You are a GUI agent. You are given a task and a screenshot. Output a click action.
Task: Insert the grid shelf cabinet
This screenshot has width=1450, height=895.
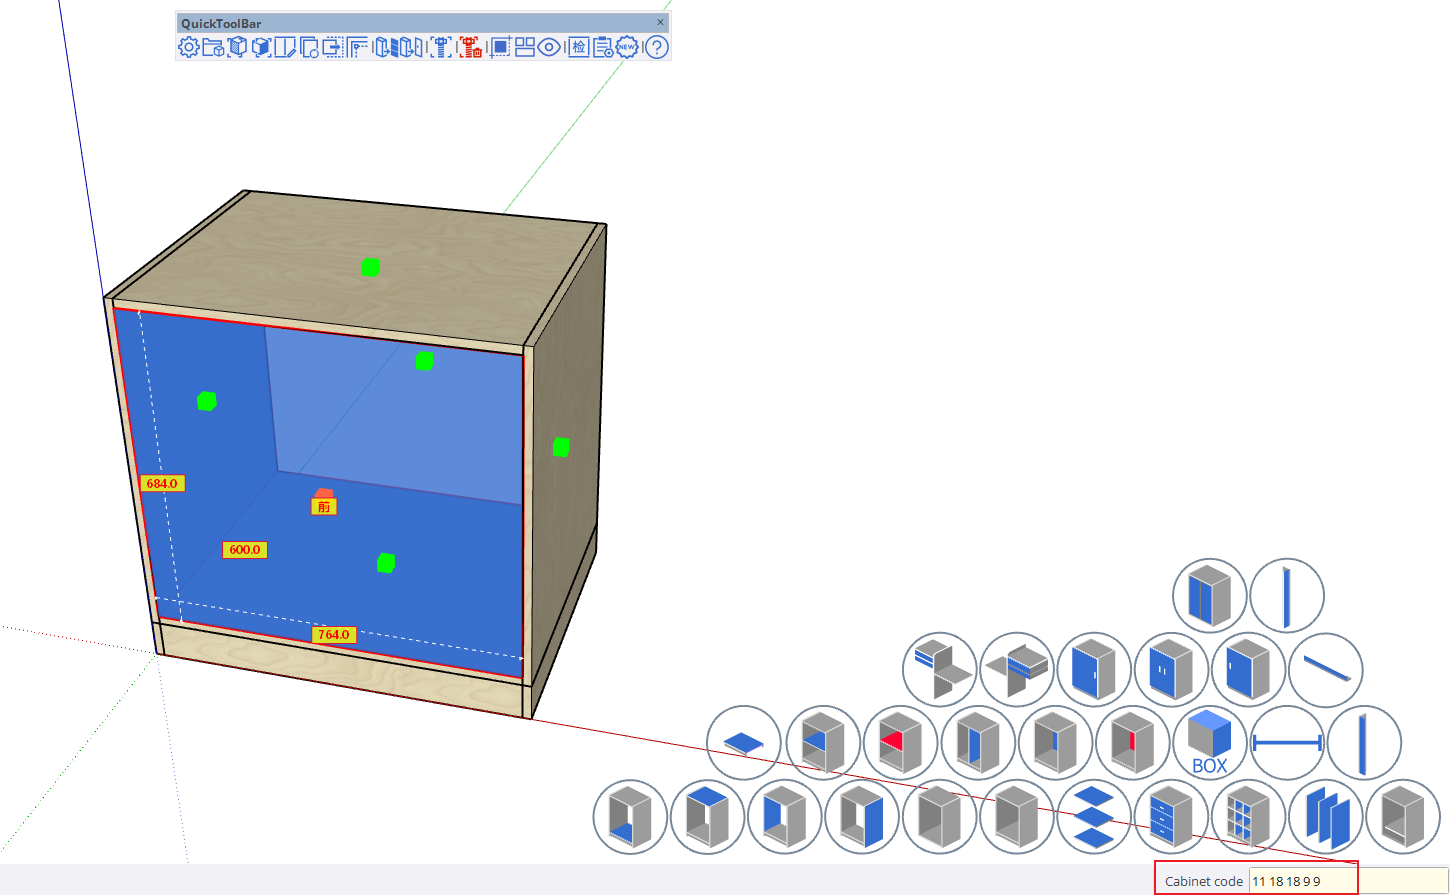[1248, 817]
